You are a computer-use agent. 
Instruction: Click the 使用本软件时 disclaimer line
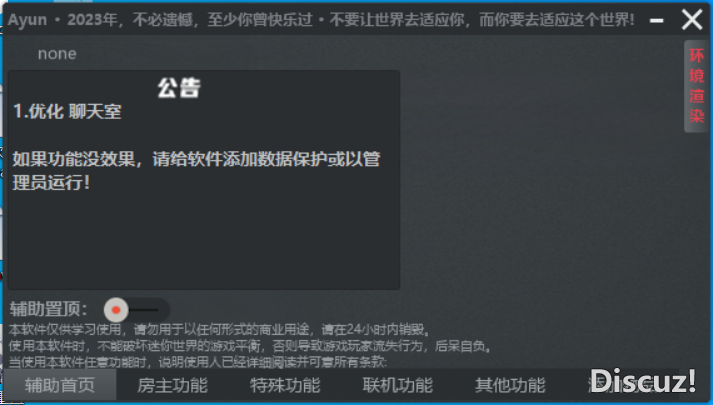tap(250, 346)
